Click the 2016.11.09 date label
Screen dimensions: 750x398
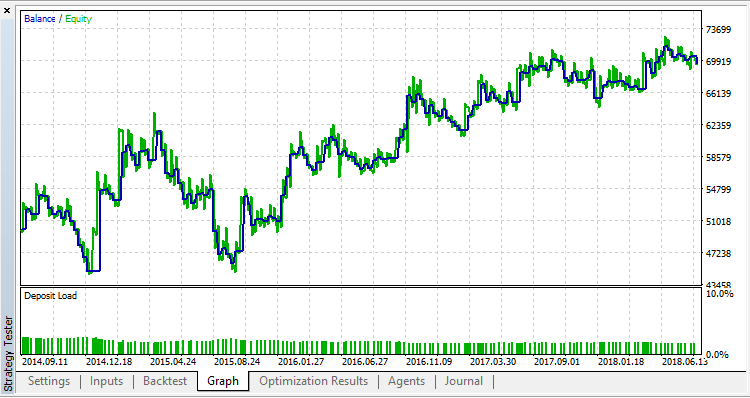pos(430,361)
